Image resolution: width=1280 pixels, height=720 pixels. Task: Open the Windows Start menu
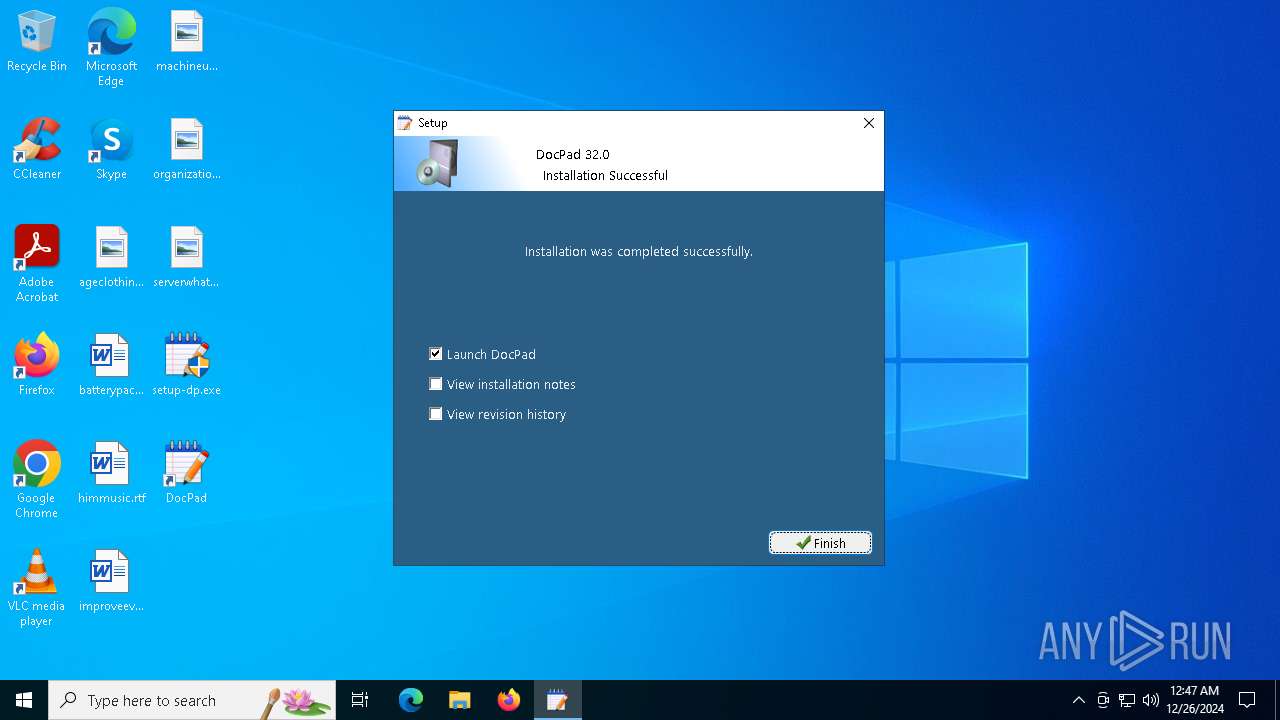24,700
